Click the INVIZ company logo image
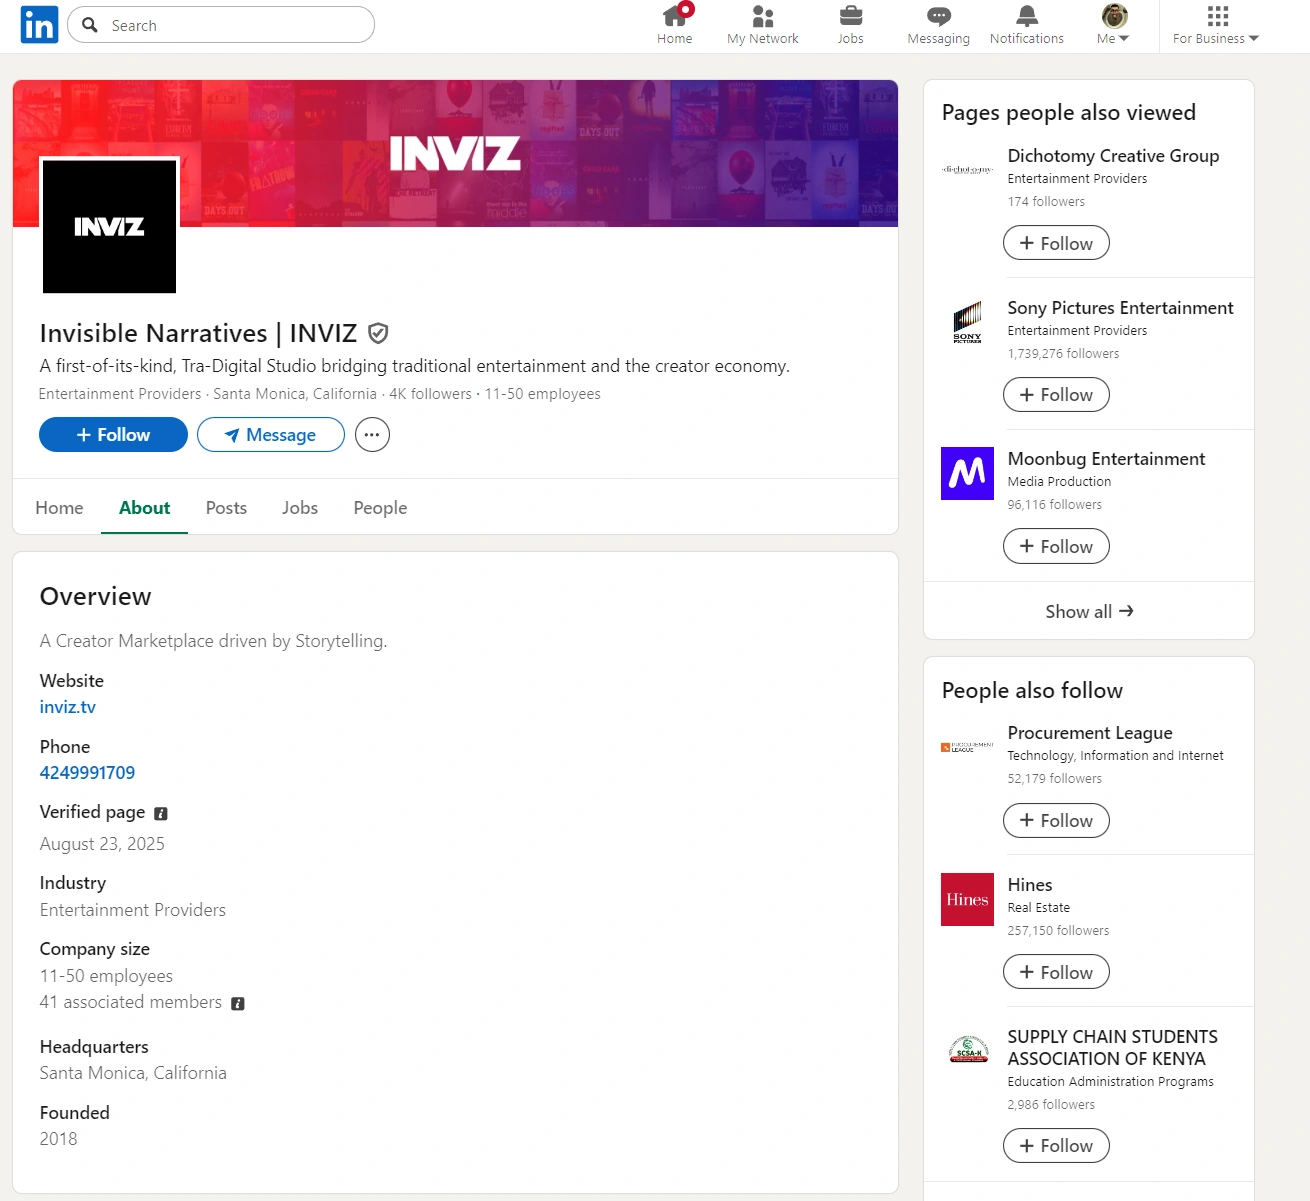This screenshot has height=1201, width=1310. (110, 226)
